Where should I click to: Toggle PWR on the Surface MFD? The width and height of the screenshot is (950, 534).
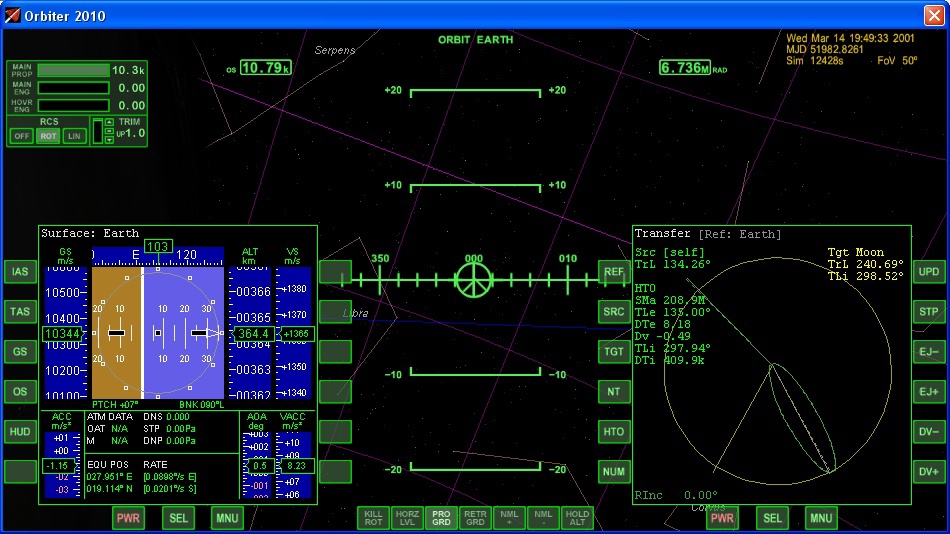(x=128, y=518)
